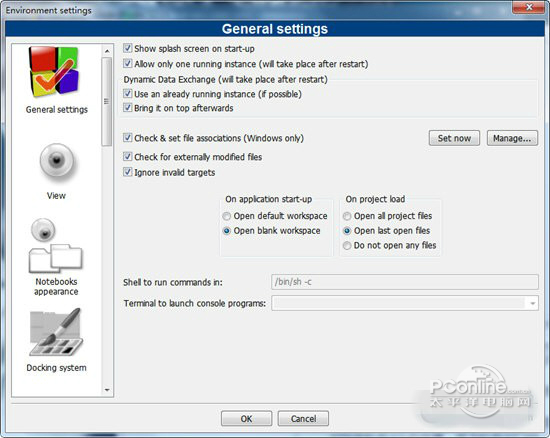The width and height of the screenshot is (550, 438).
Task: Toggle Use an already running instance
Action: coord(128,94)
